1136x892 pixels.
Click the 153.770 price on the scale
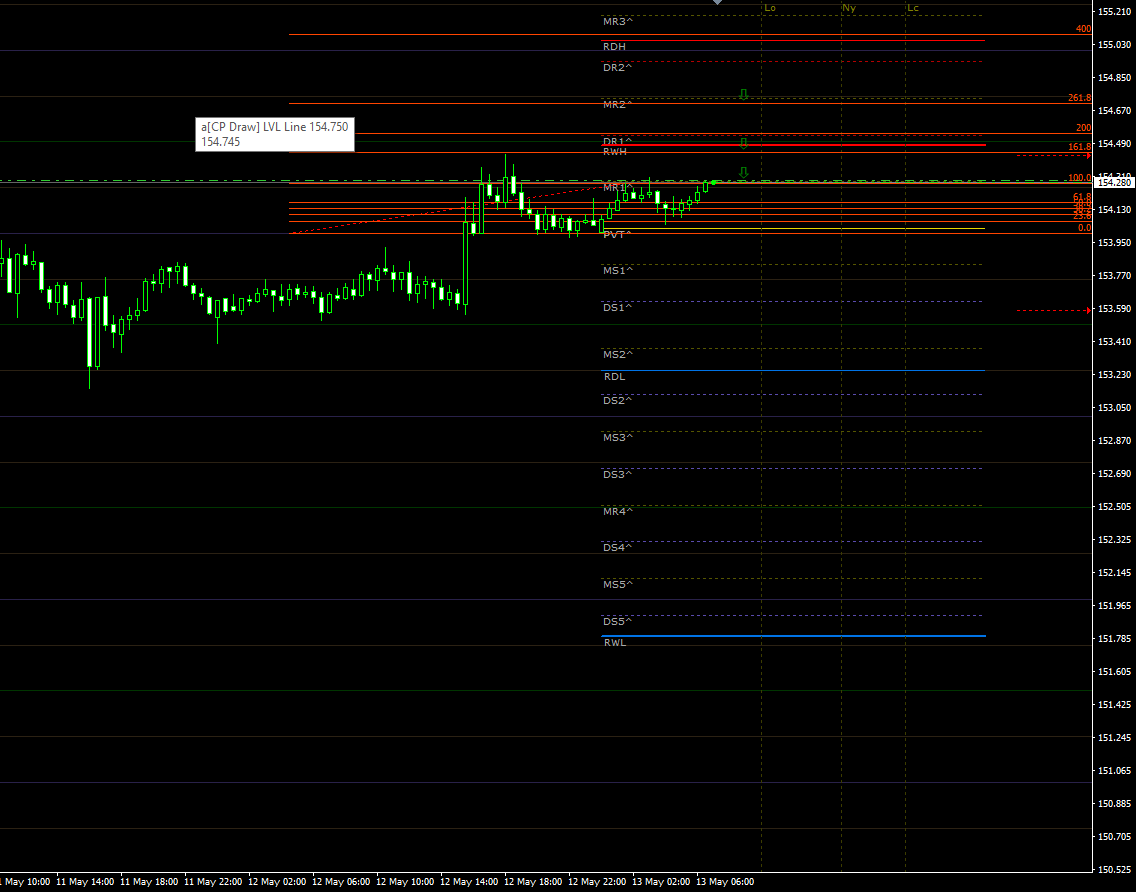pos(1114,275)
